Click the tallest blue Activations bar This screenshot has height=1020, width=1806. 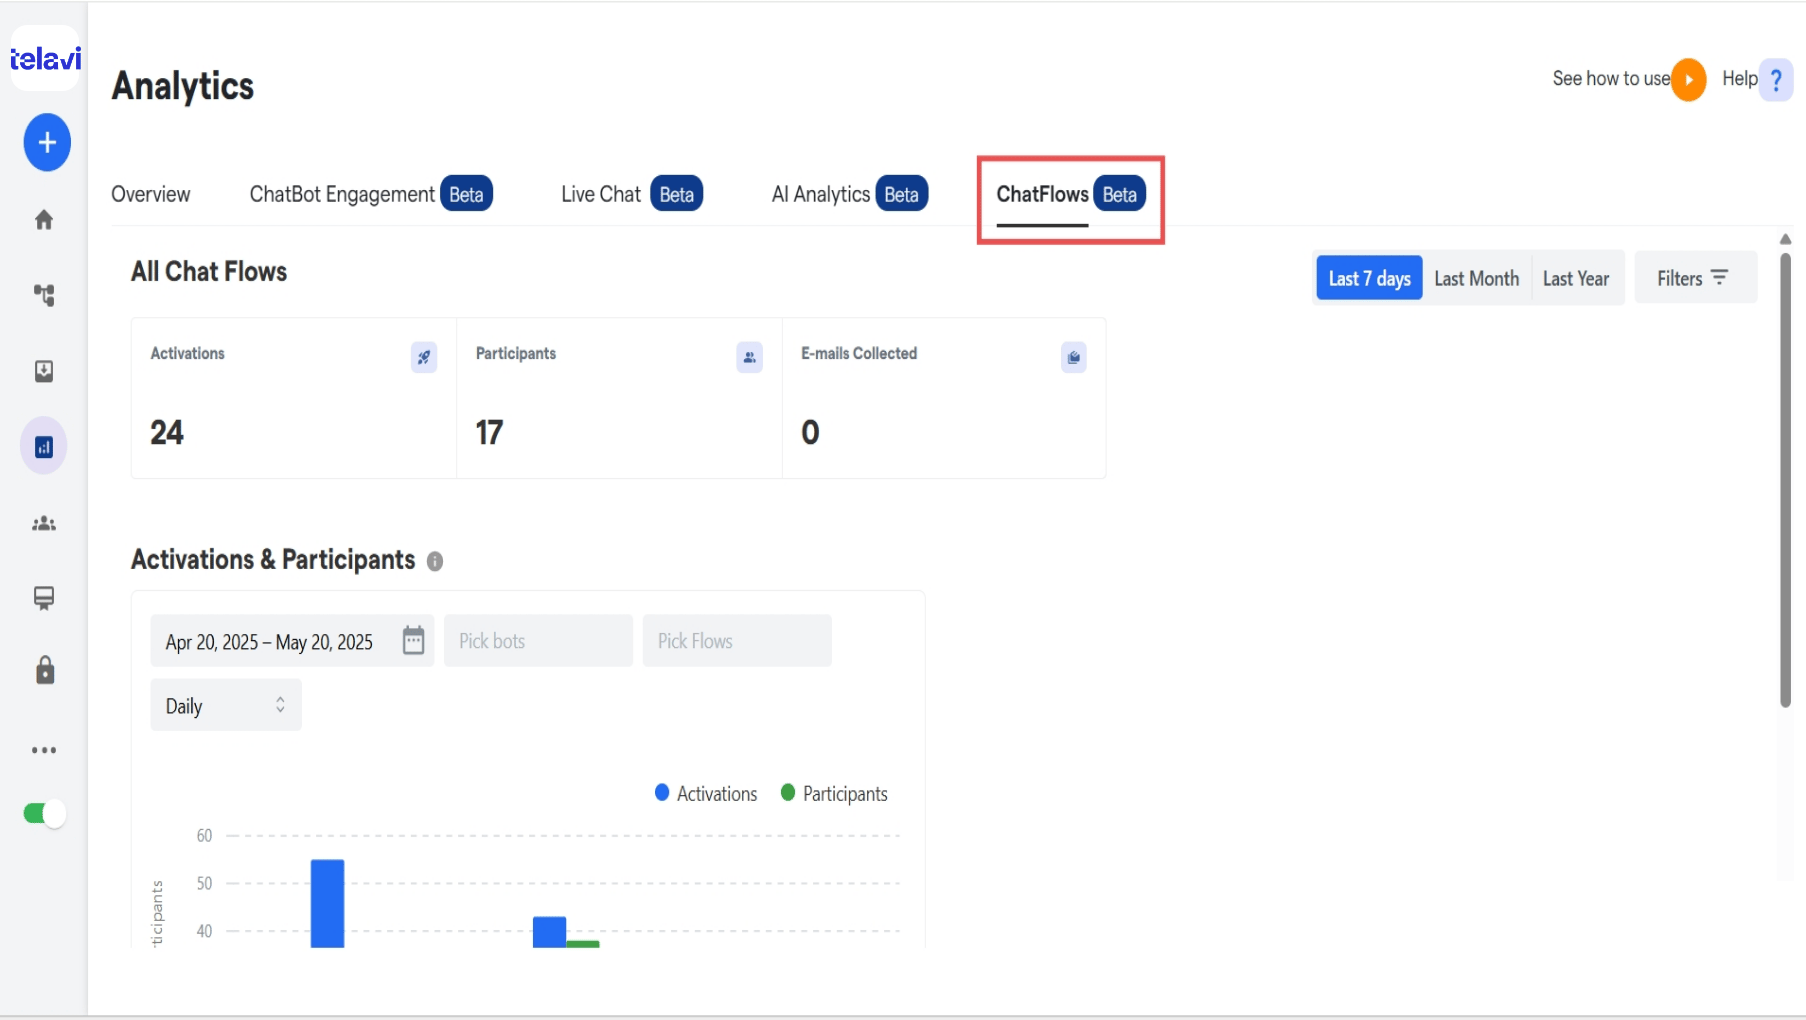point(327,903)
